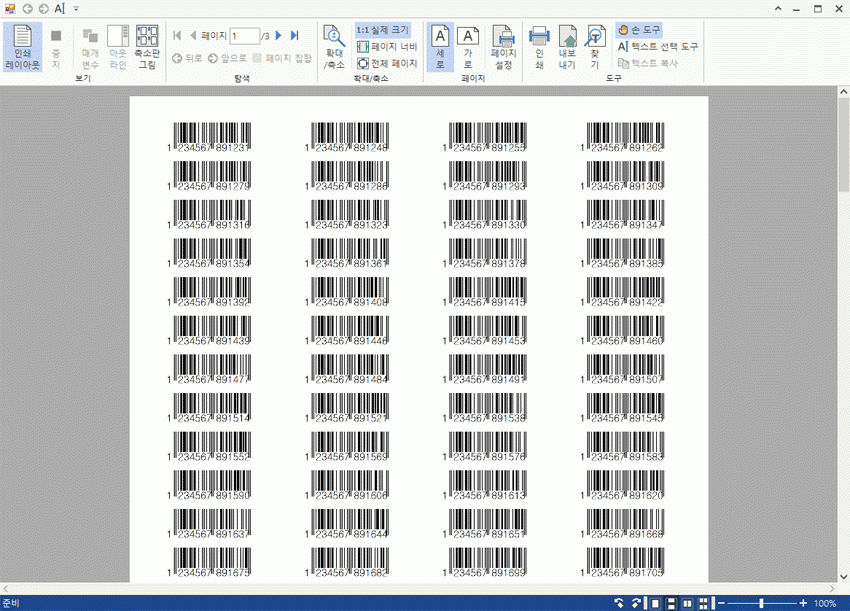Fit view to 전체 페이지 whole page
Image resolution: width=850 pixels, height=611 pixels.
click(x=387, y=63)
